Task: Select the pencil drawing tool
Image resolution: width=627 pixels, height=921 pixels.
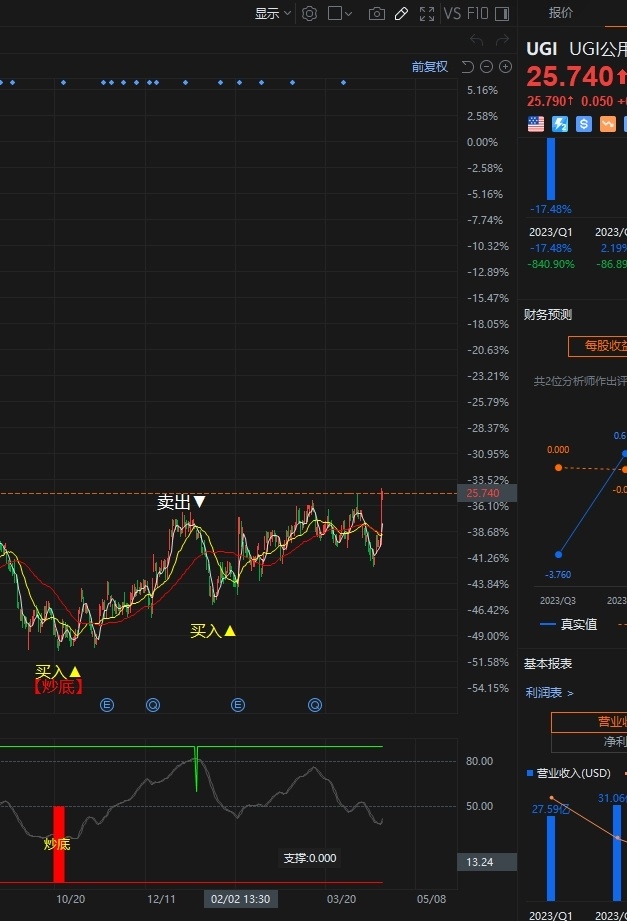Action: point(402,13)
